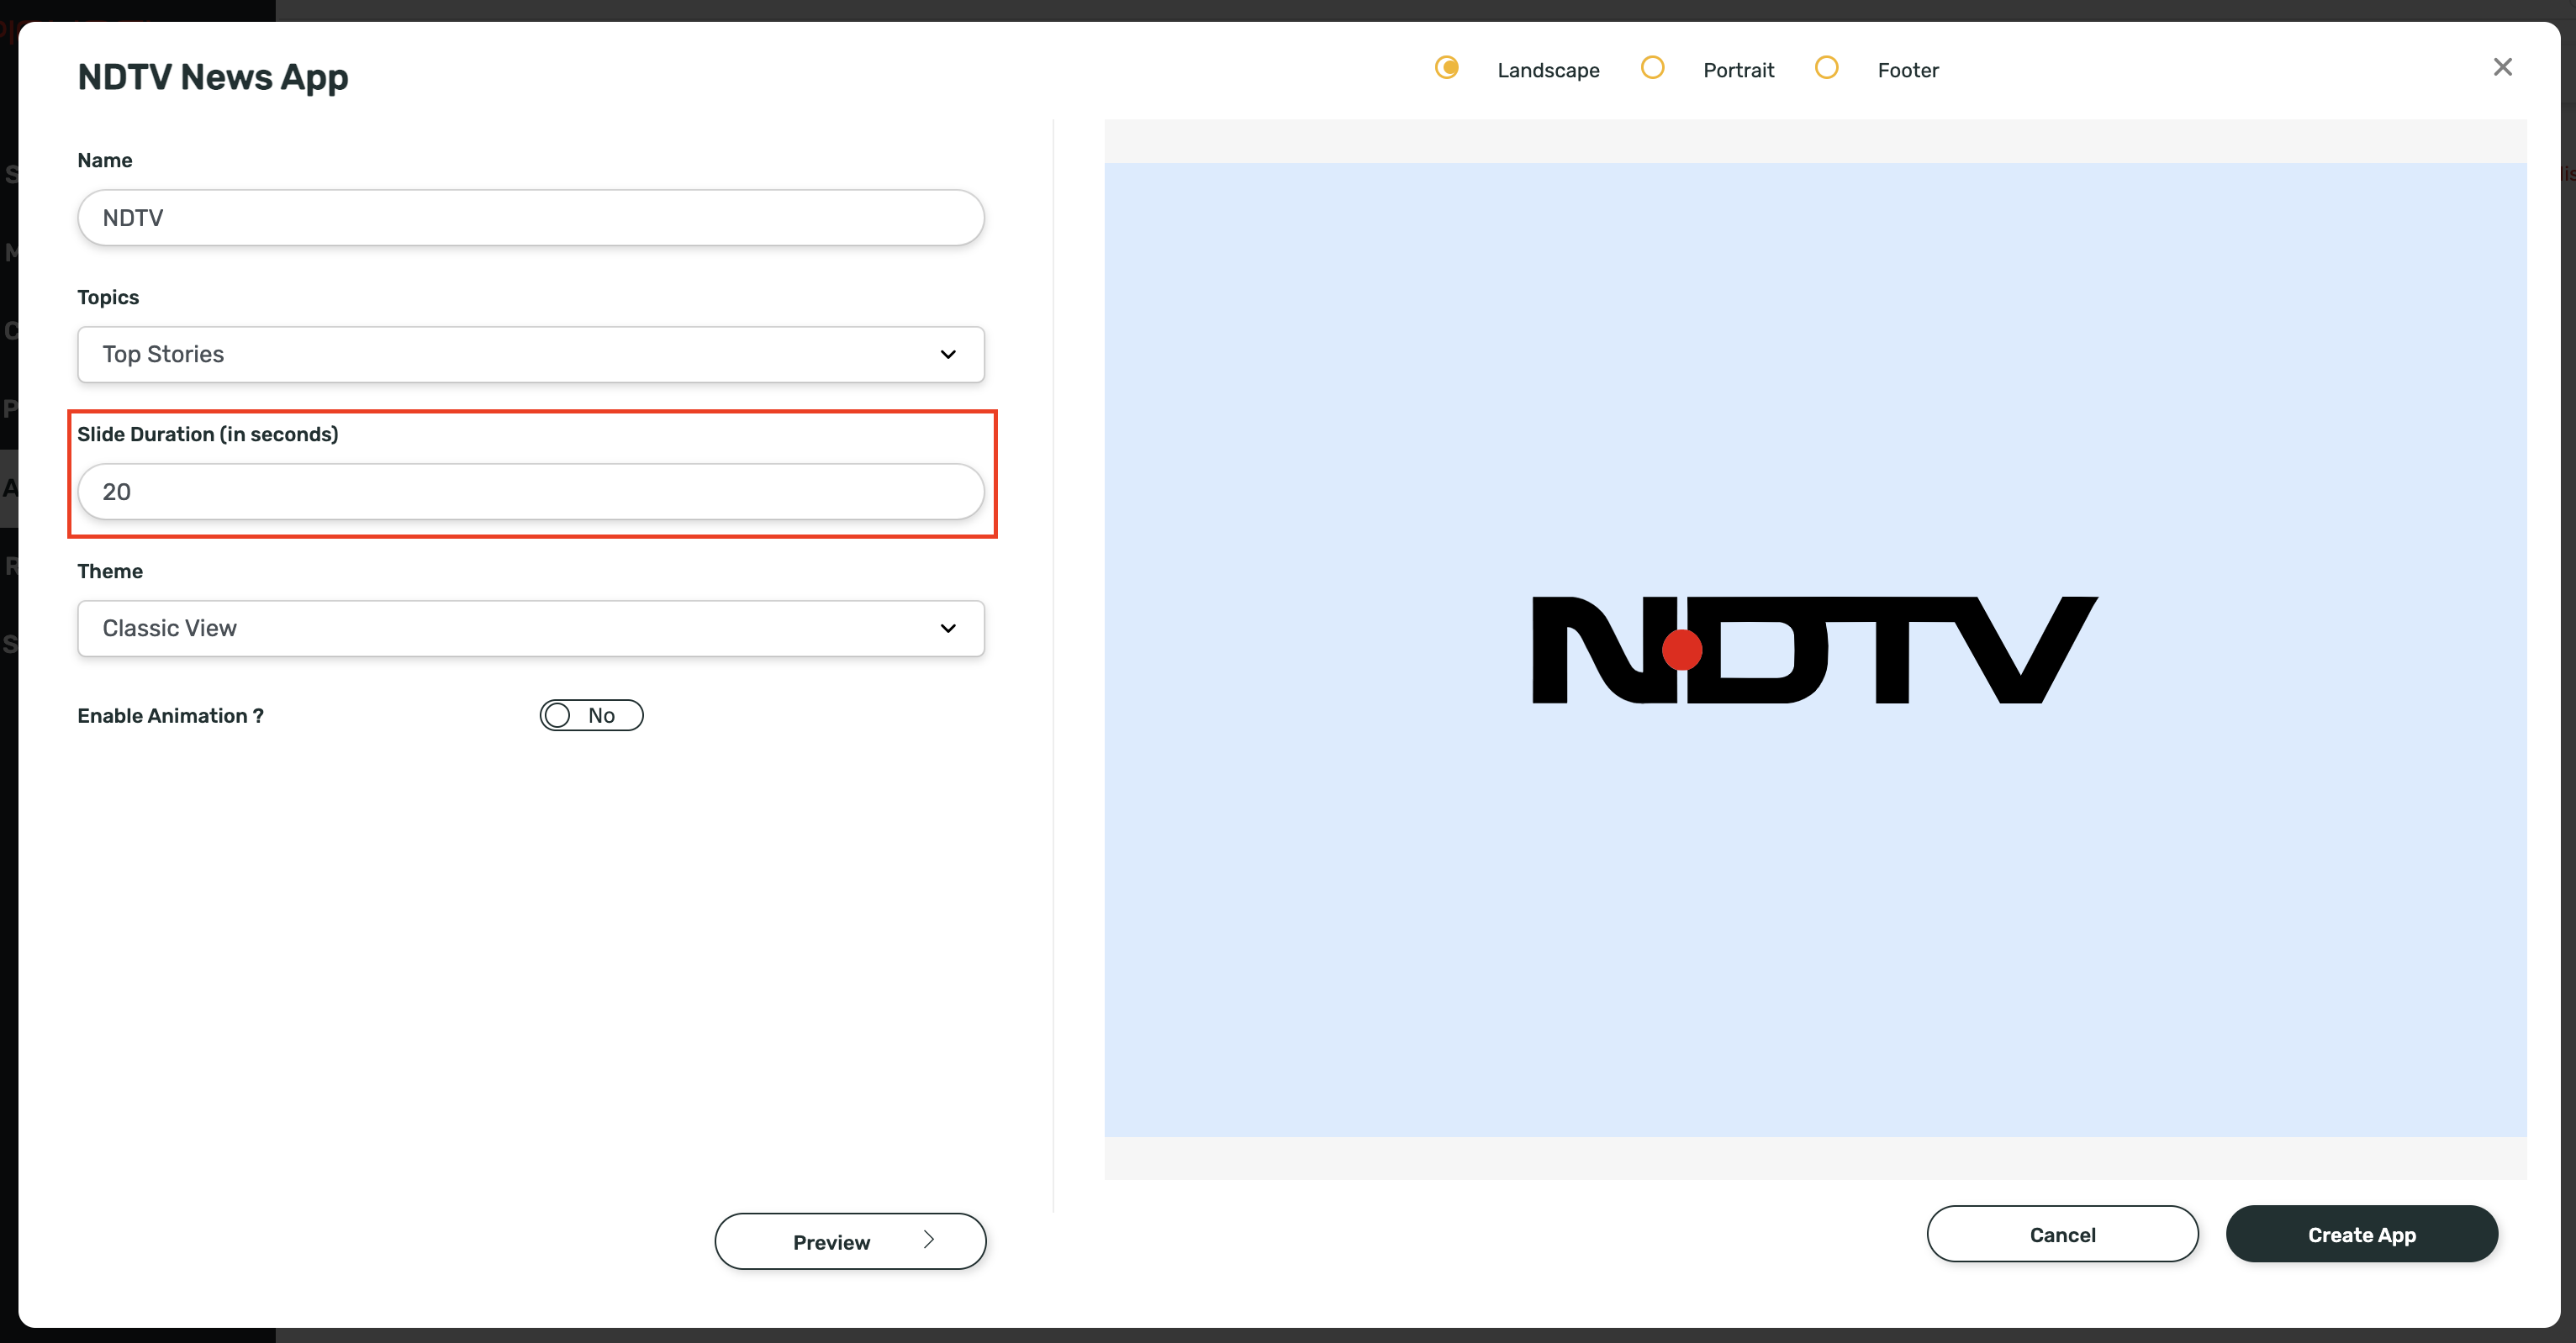
Task: Click the 'Slide Duration (in seconds)' label
Action: click(x=208, y=434)
